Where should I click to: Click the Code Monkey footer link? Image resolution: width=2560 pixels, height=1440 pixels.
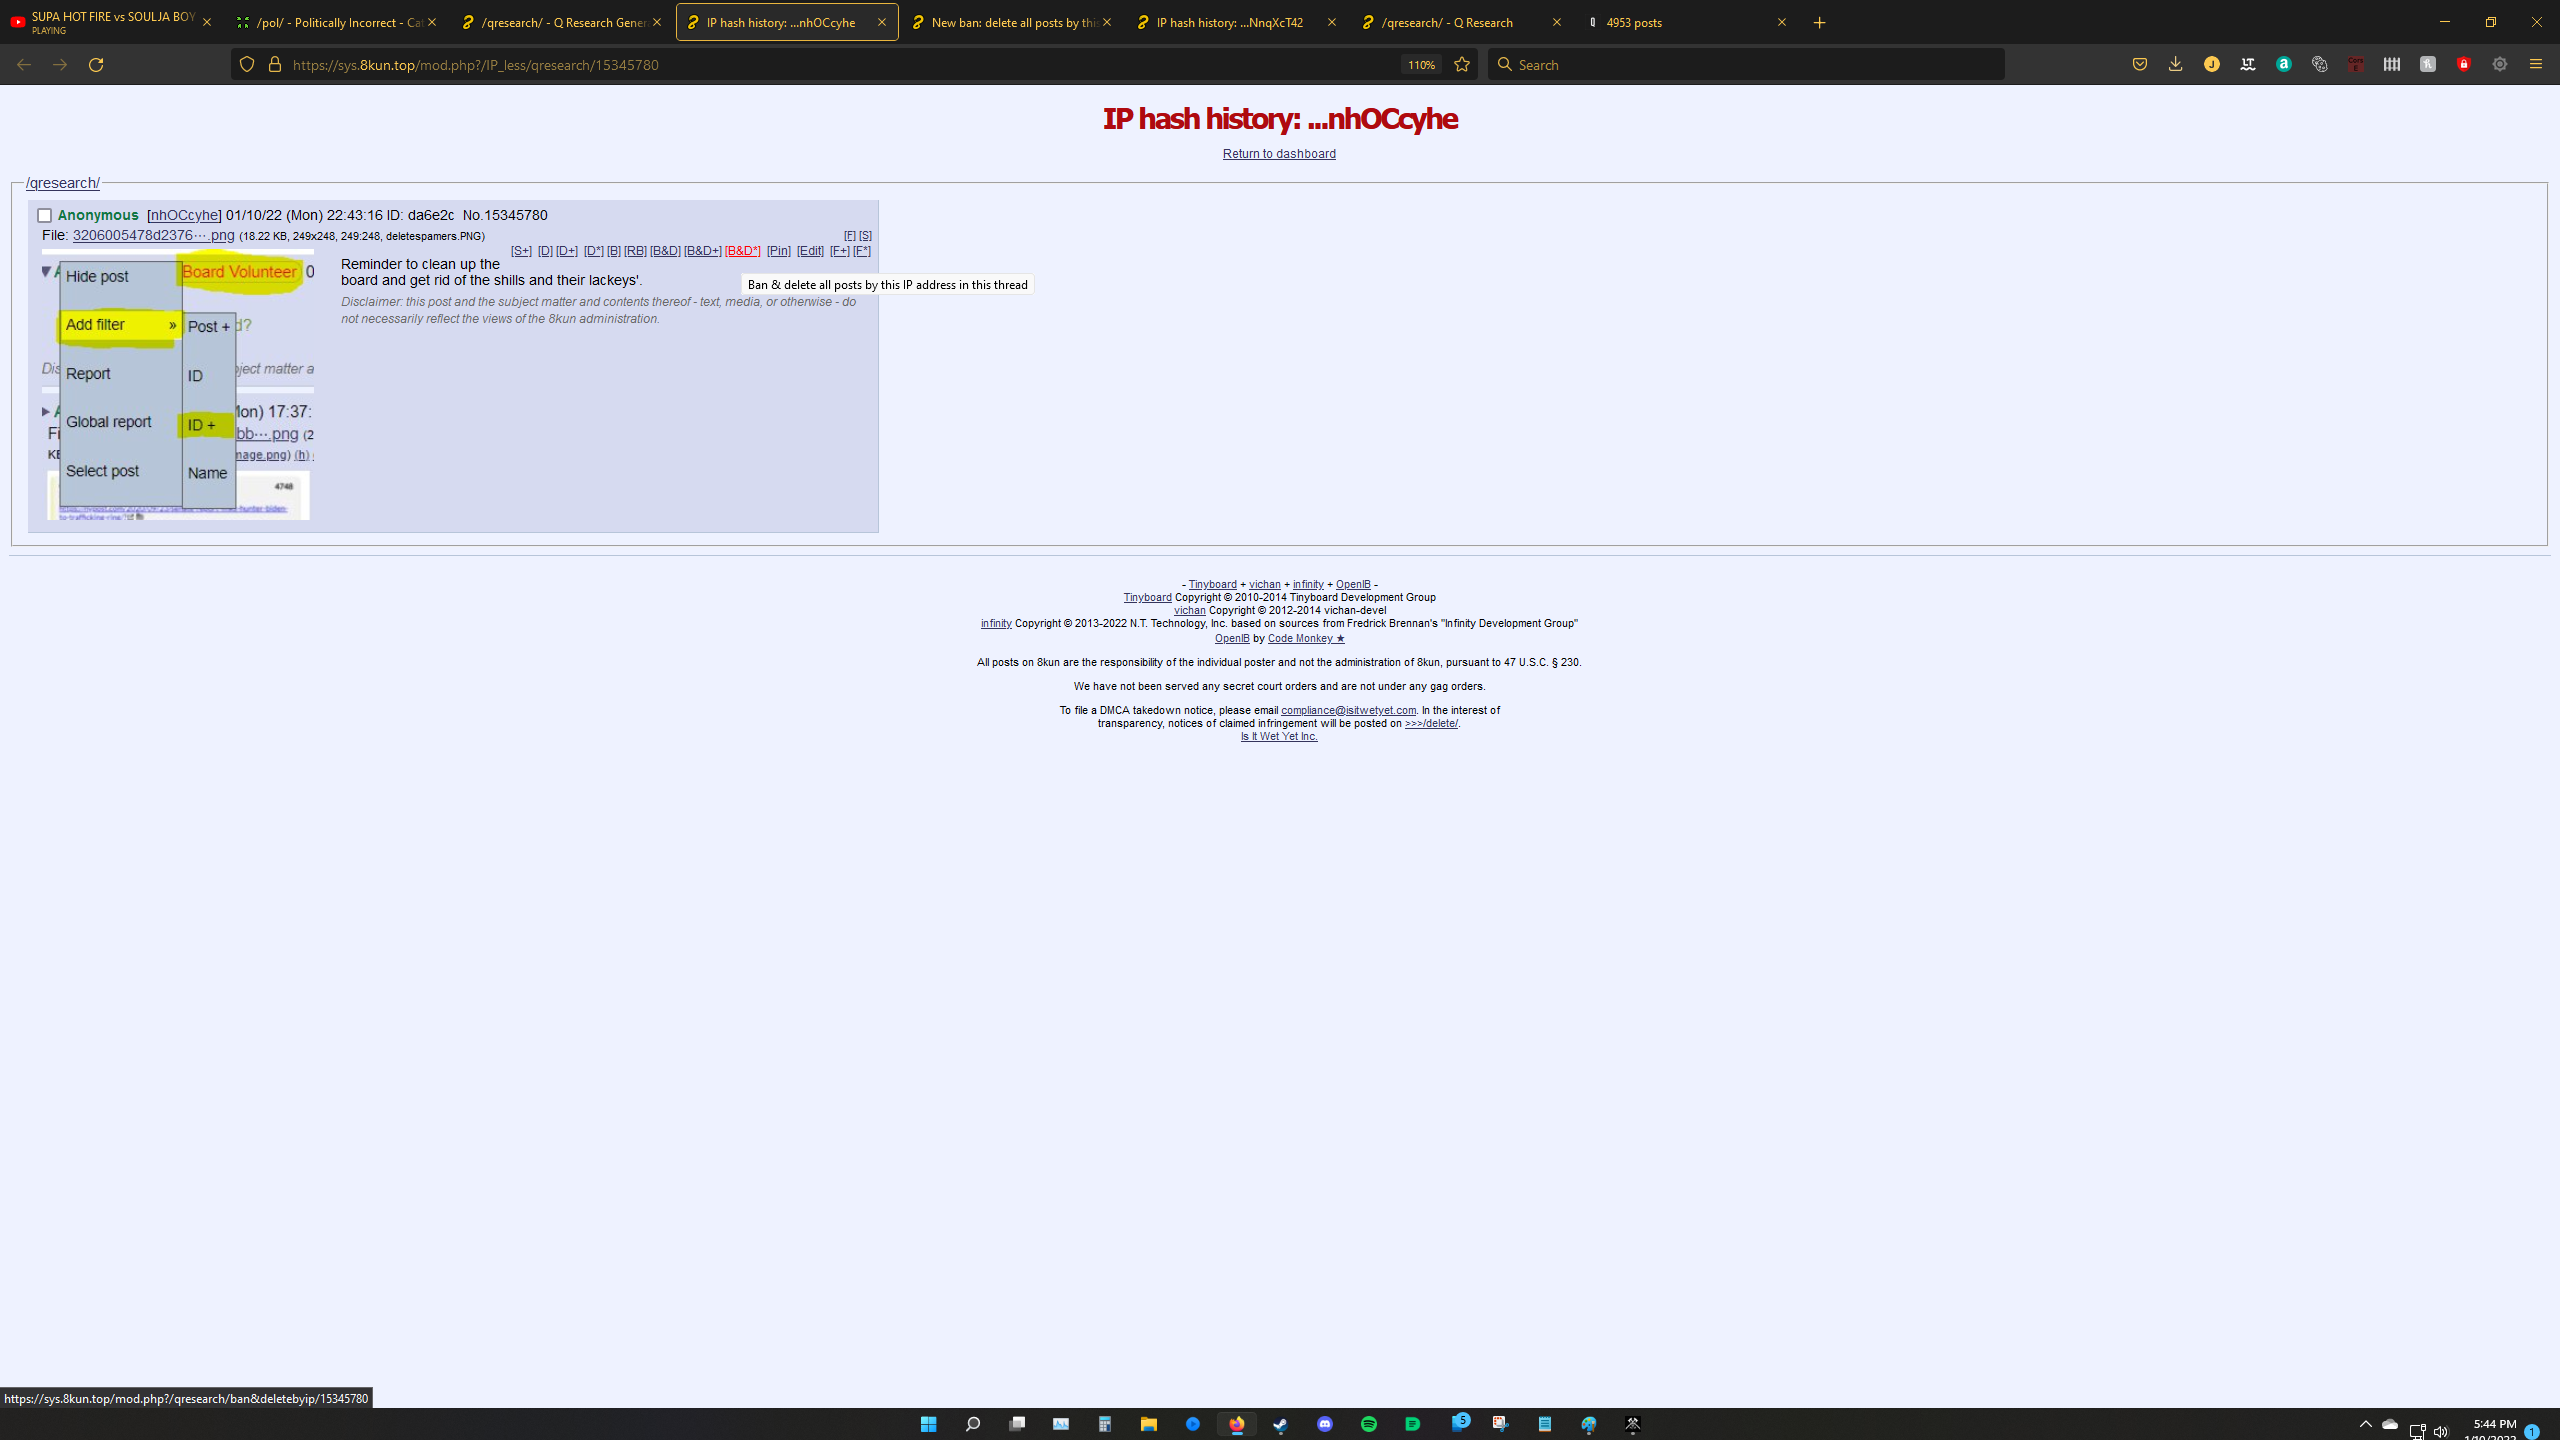click(x=1306, y=638)
